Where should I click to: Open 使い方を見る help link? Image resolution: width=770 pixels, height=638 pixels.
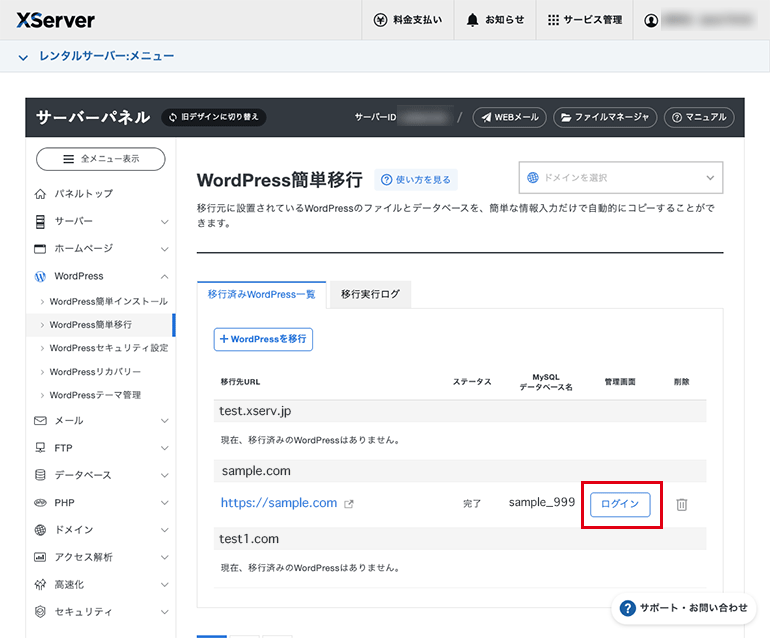click(416, 180)
